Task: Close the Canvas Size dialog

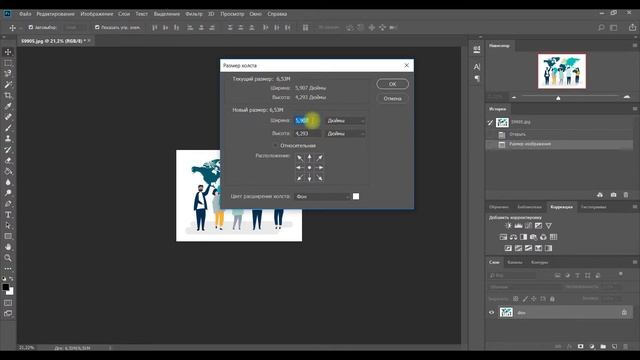Action: [406, 65]
